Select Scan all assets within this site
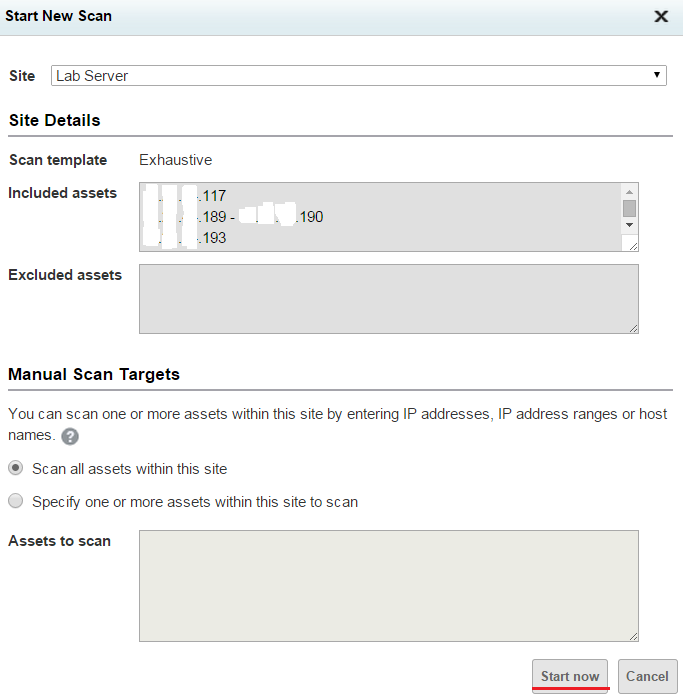 16,468
